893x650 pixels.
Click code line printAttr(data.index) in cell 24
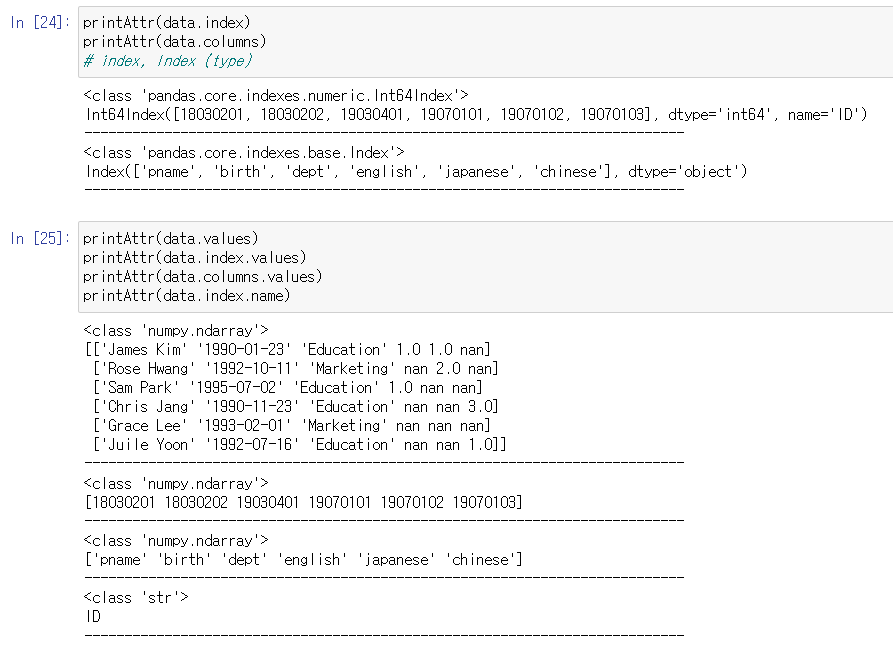point(166,23)
